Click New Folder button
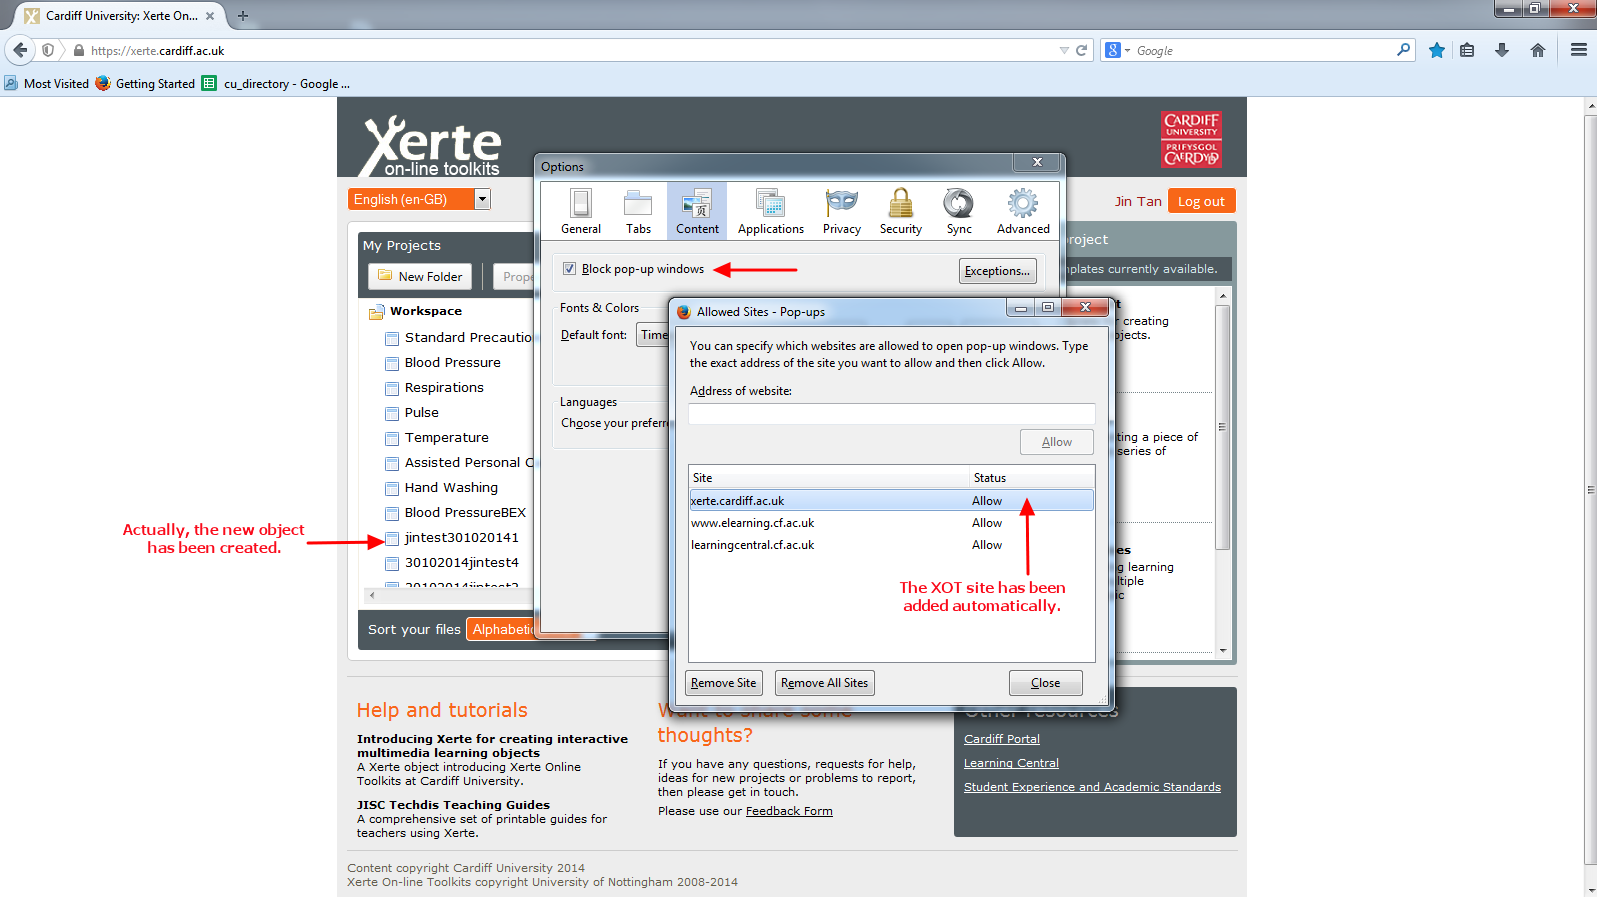Image resolution: width=1597 pixels, height=897 pixels. [420, 277]
